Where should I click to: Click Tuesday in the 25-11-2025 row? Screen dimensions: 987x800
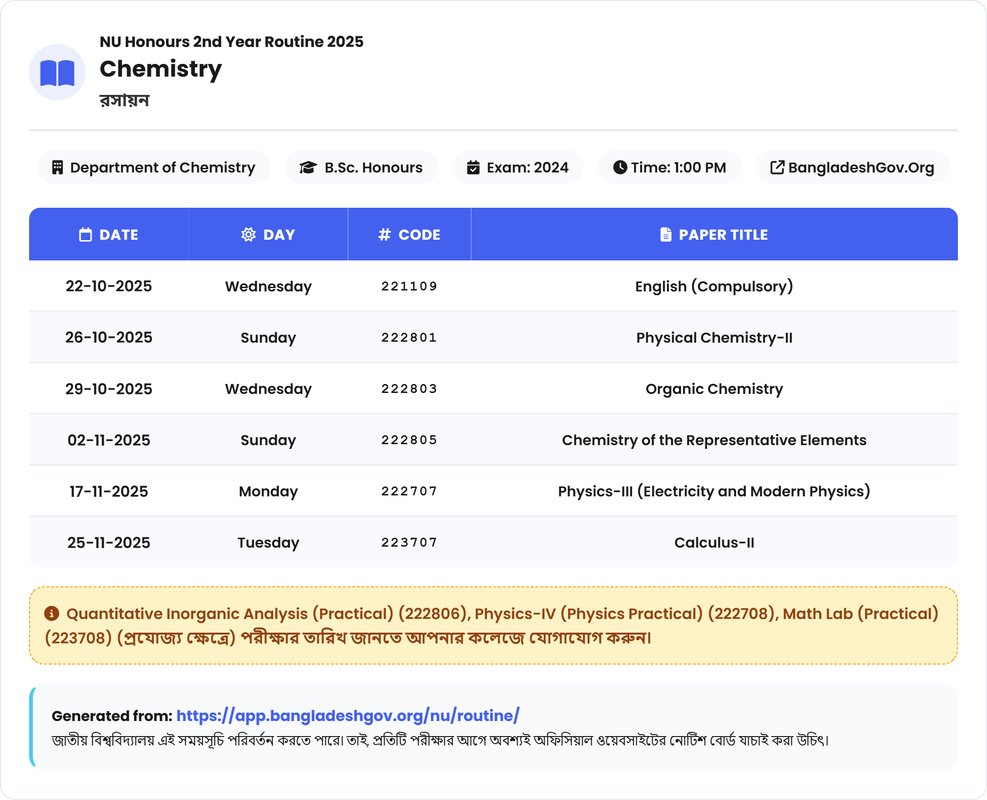pos(268,543)
